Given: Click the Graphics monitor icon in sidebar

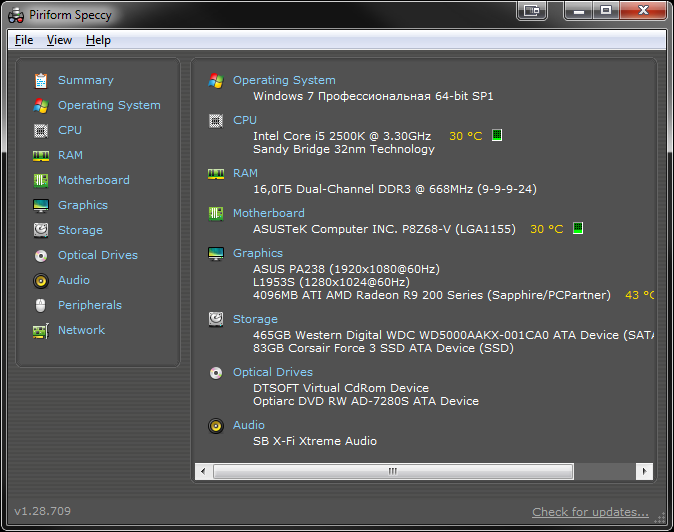Looking at the screenshot, I should (41, 205).
